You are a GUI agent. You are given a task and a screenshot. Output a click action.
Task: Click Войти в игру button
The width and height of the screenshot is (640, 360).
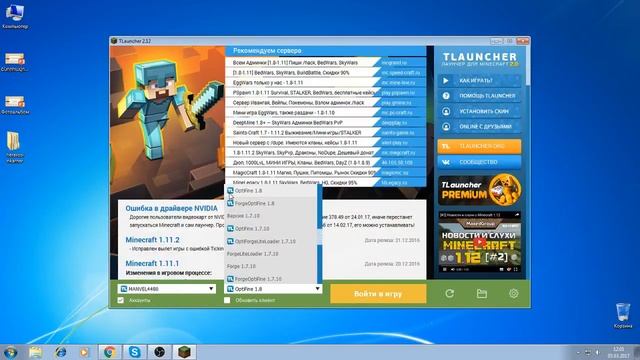(378, 294)
